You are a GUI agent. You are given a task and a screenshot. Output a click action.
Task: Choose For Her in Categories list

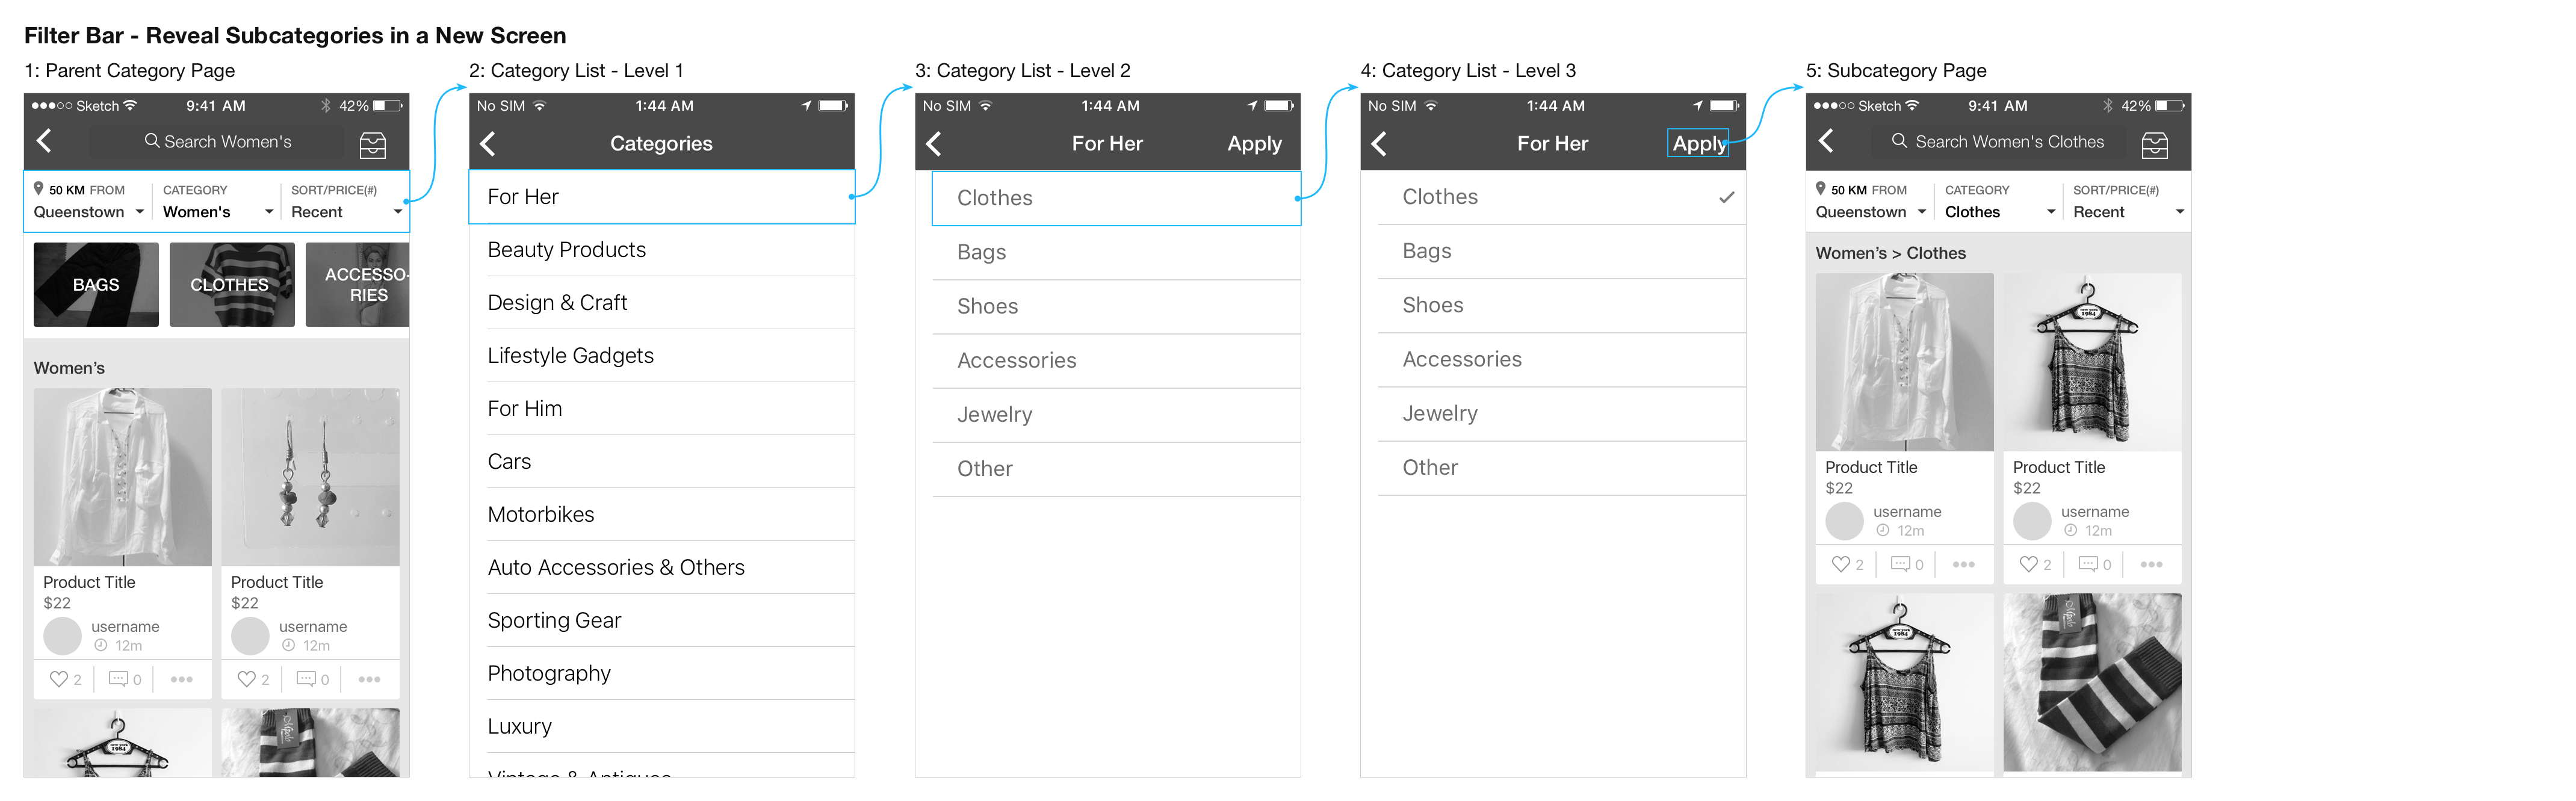(662, 197)
